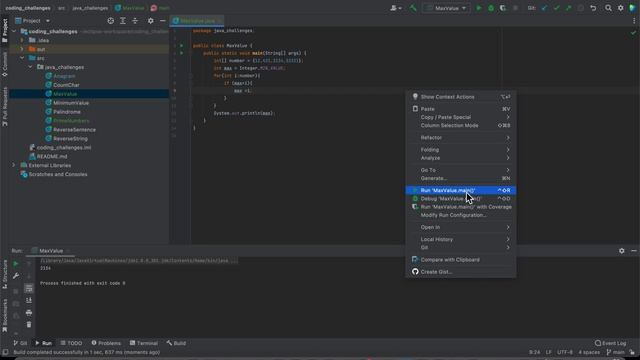Screen dimensions: 640x360
Task: Select MinimumValue class in project tree
Action: point(71,103)
